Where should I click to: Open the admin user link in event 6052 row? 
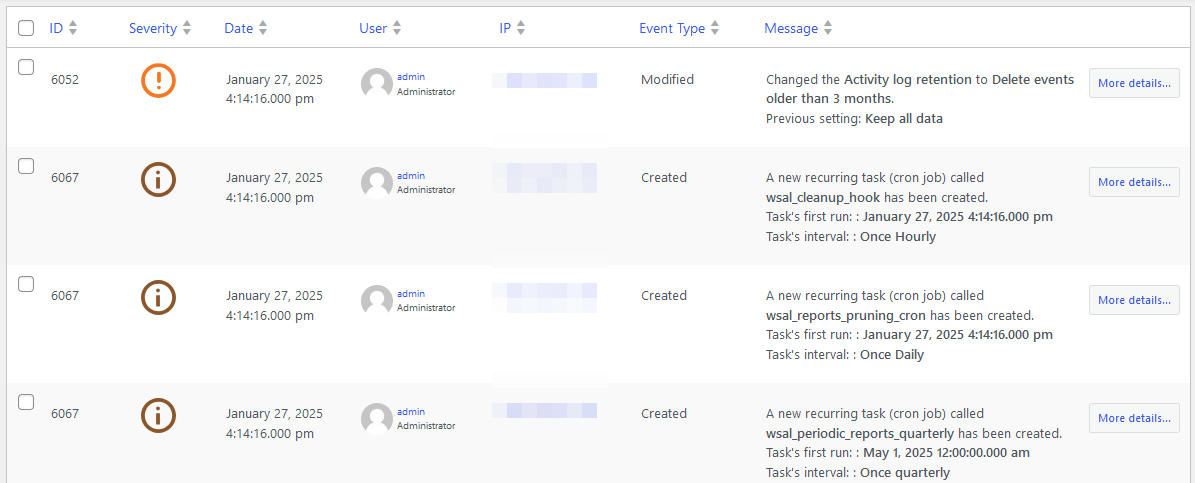tap(411, 77)
